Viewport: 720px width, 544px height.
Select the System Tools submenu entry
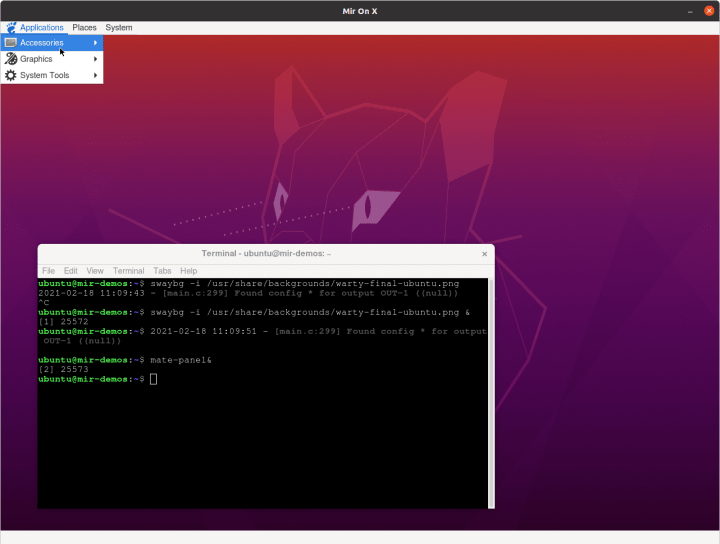tap(52, 75)
